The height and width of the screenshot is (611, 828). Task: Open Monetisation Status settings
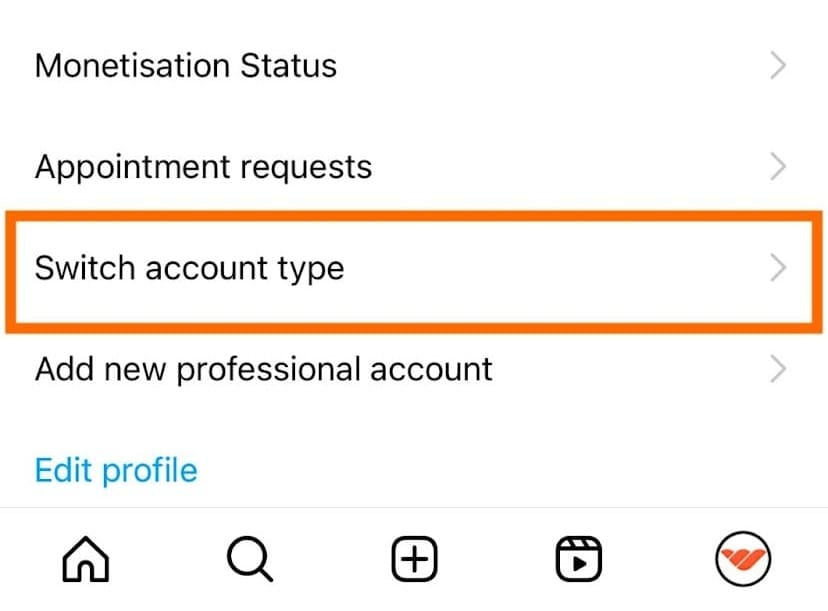pos(185,65)
